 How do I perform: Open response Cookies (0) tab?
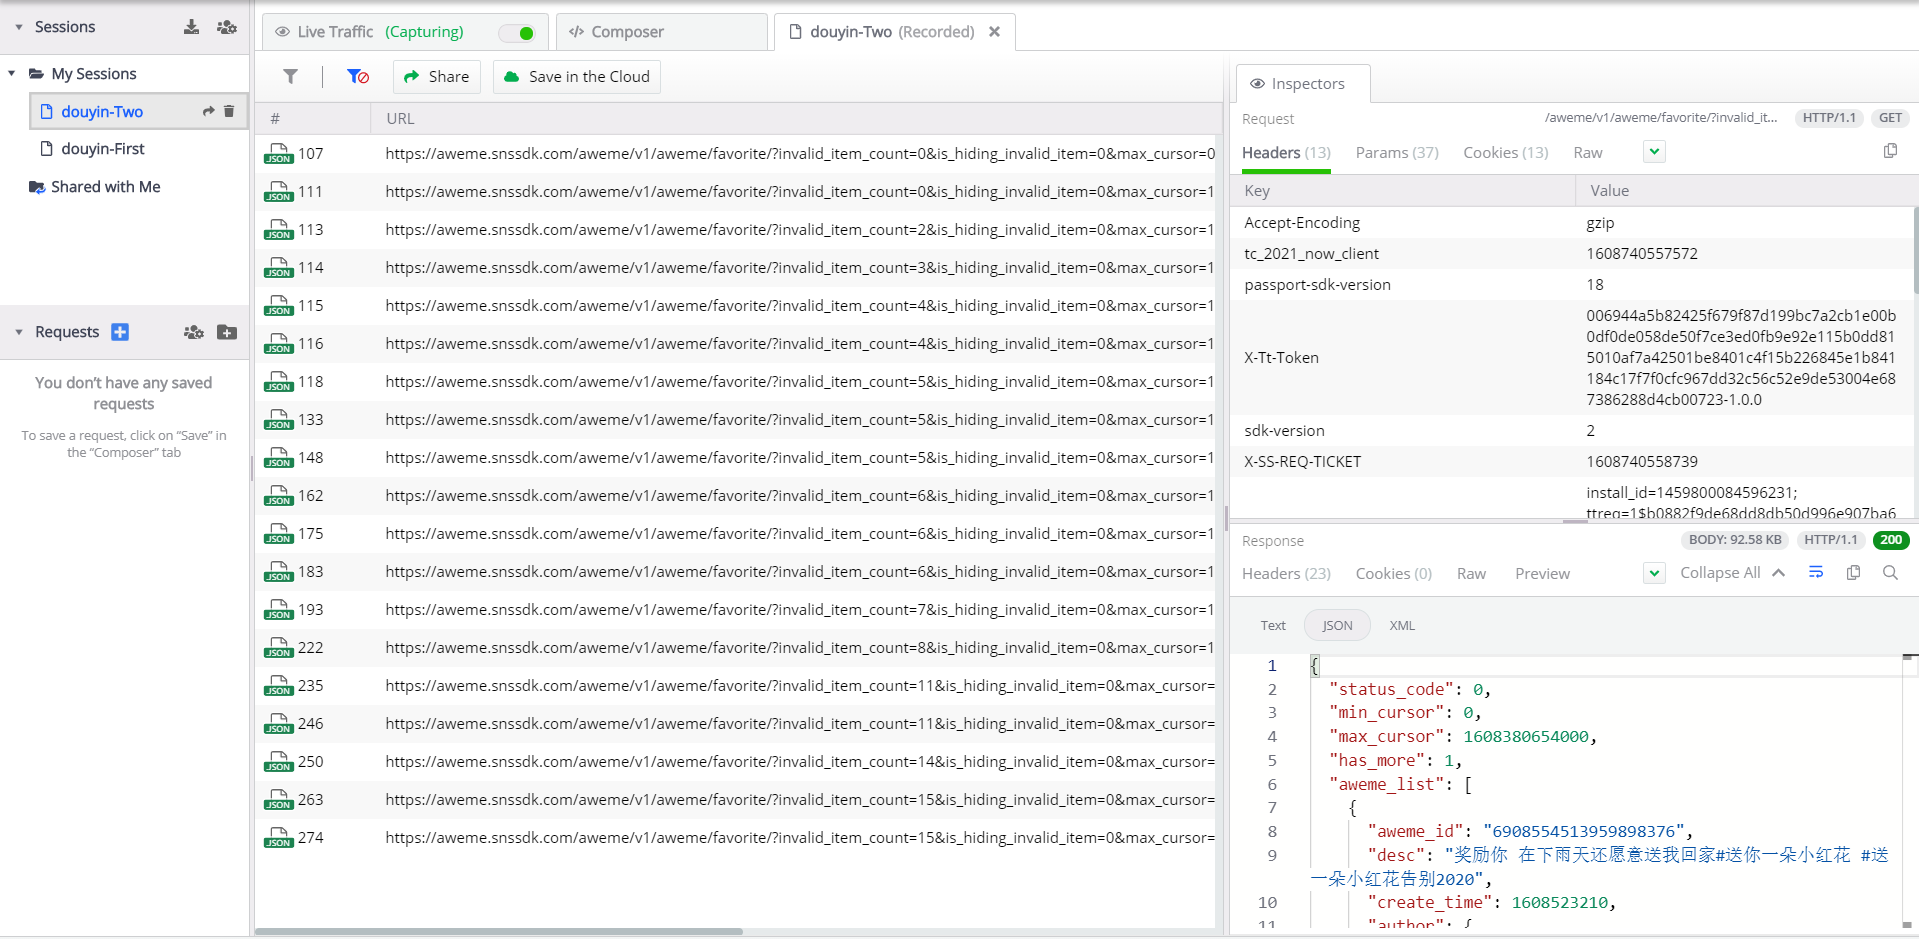click(x=1393, y=574)
